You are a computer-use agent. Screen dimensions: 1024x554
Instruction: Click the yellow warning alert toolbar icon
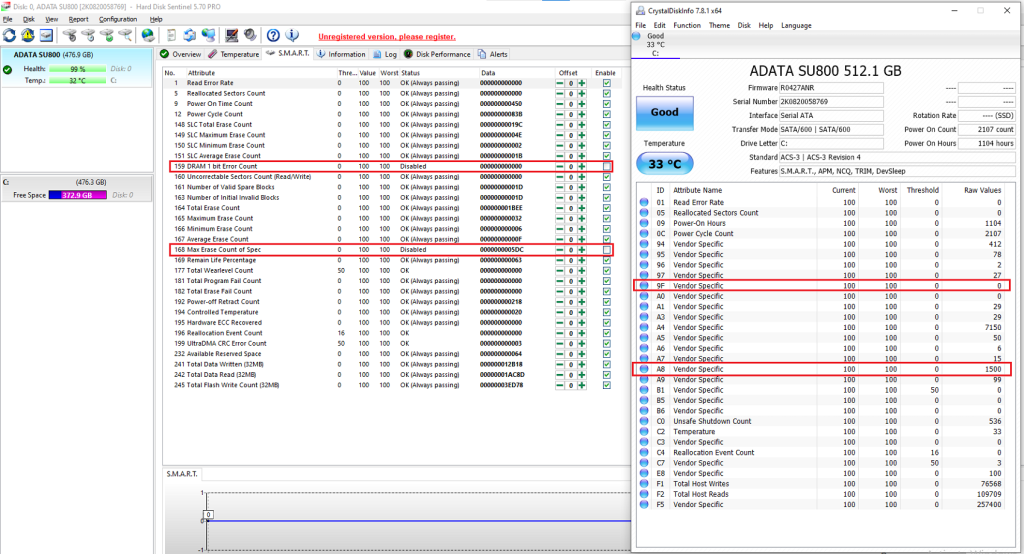pos(27,35)
